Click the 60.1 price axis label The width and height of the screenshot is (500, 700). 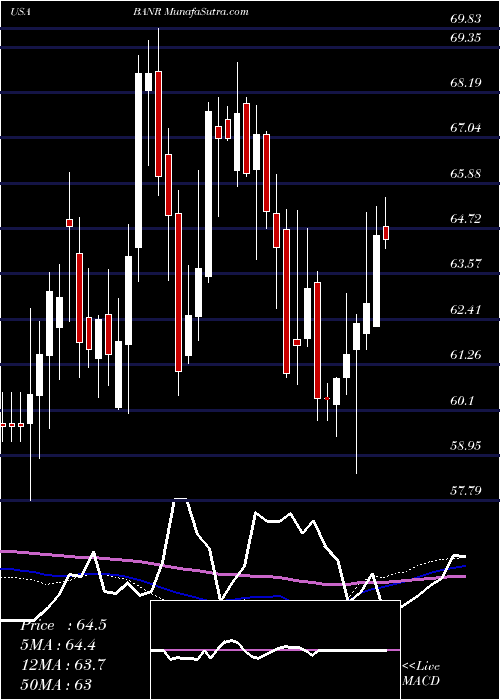(x=462, y=400)
